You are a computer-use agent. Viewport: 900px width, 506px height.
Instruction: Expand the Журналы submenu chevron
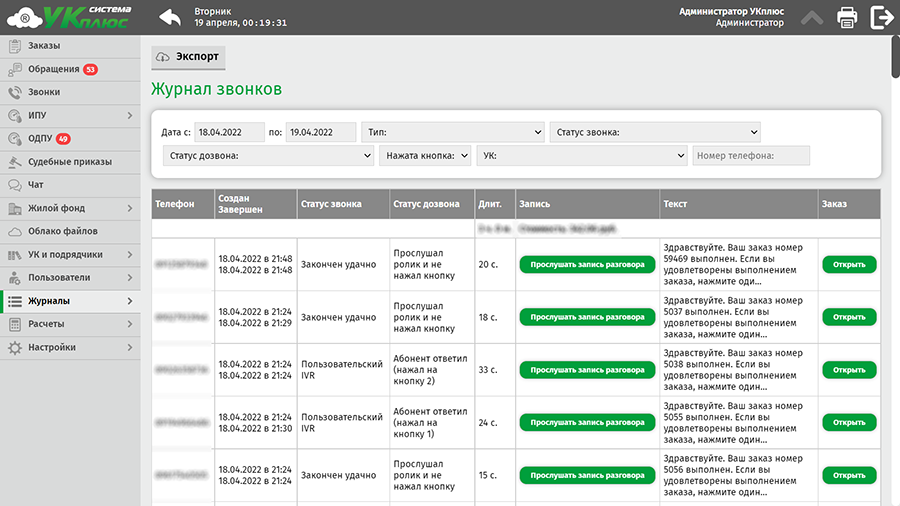pos(130,301)
